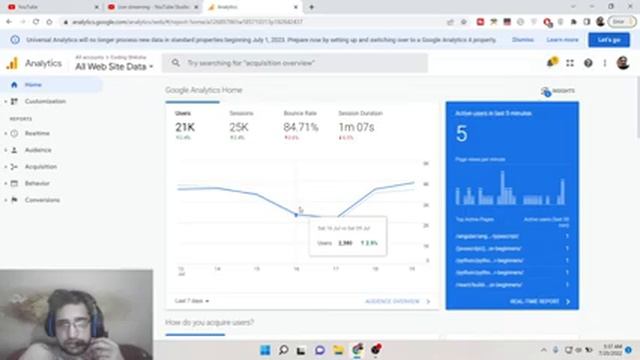640x360 pixels.
Task: Click the Audience person icon
Action: [14, 150]
